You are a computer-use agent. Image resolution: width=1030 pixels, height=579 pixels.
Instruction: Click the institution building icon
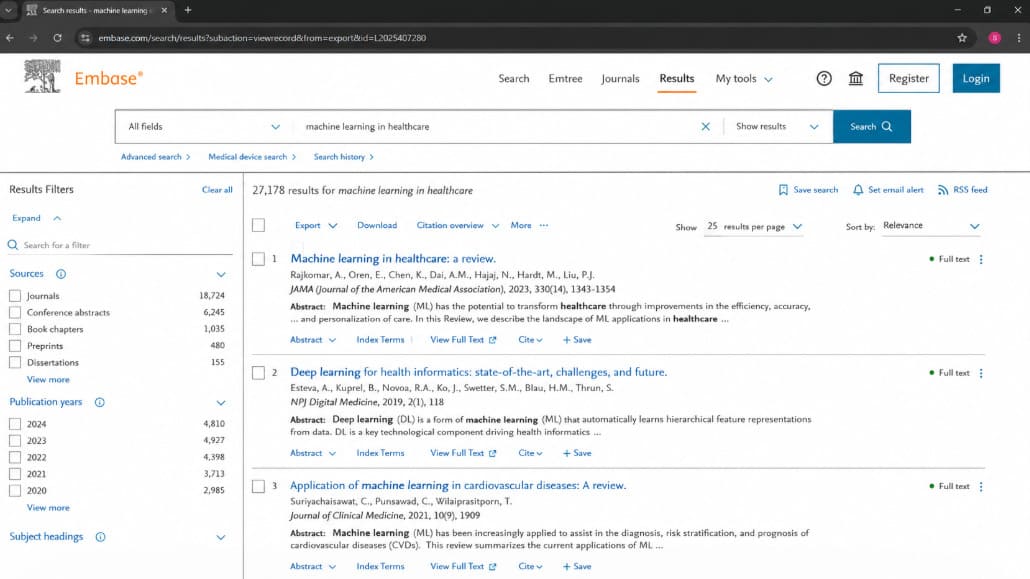(x=855, y=78)
